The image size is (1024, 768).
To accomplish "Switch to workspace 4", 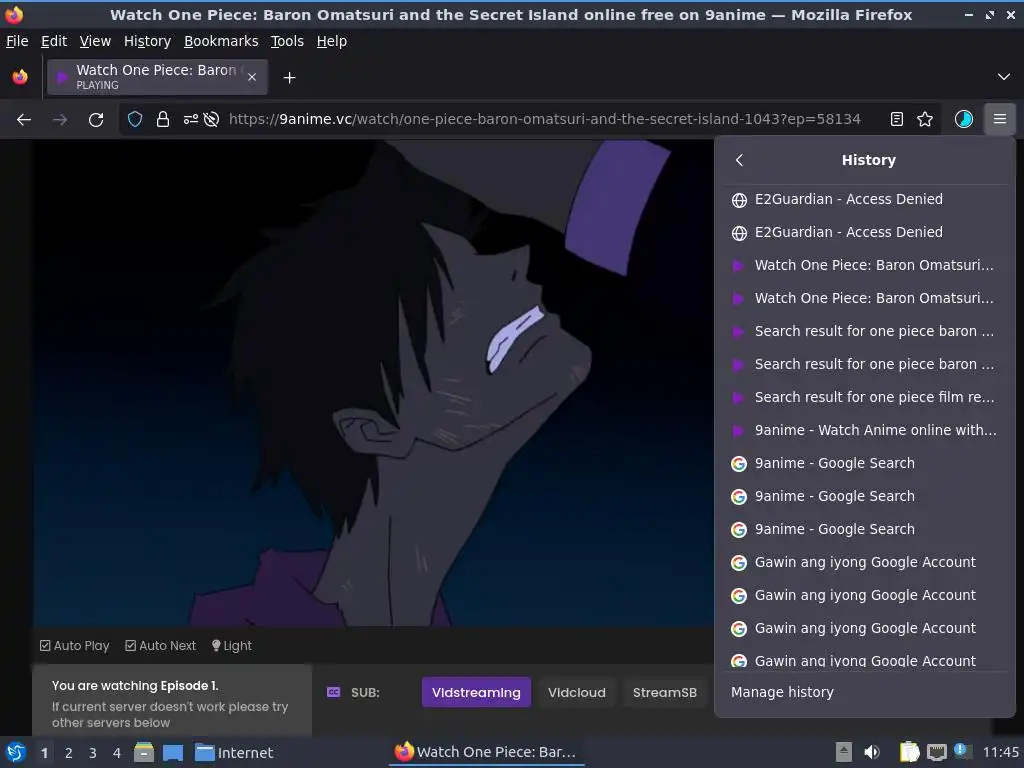I will [117, 753].
